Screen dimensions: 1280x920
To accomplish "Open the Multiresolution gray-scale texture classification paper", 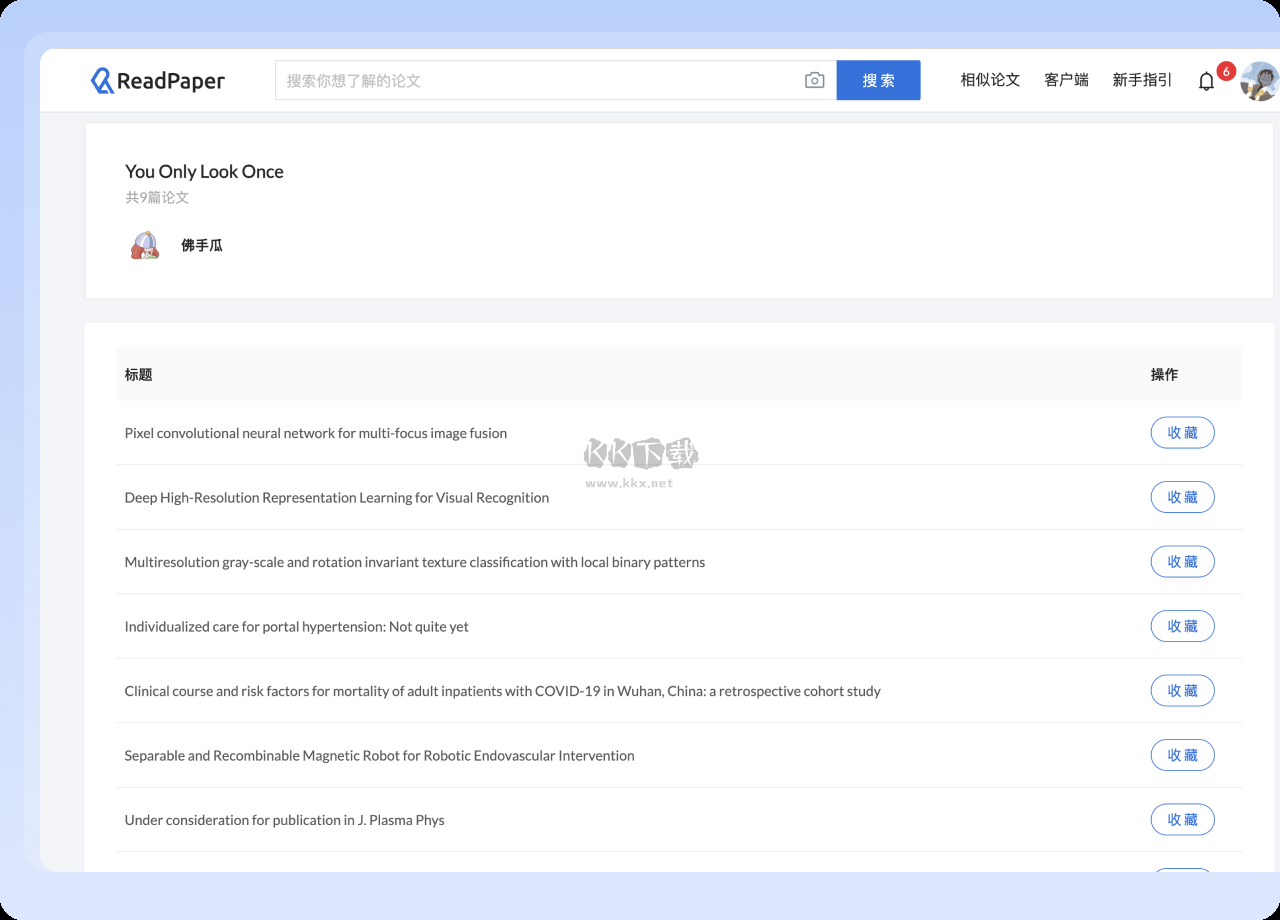I will (415, 562).
